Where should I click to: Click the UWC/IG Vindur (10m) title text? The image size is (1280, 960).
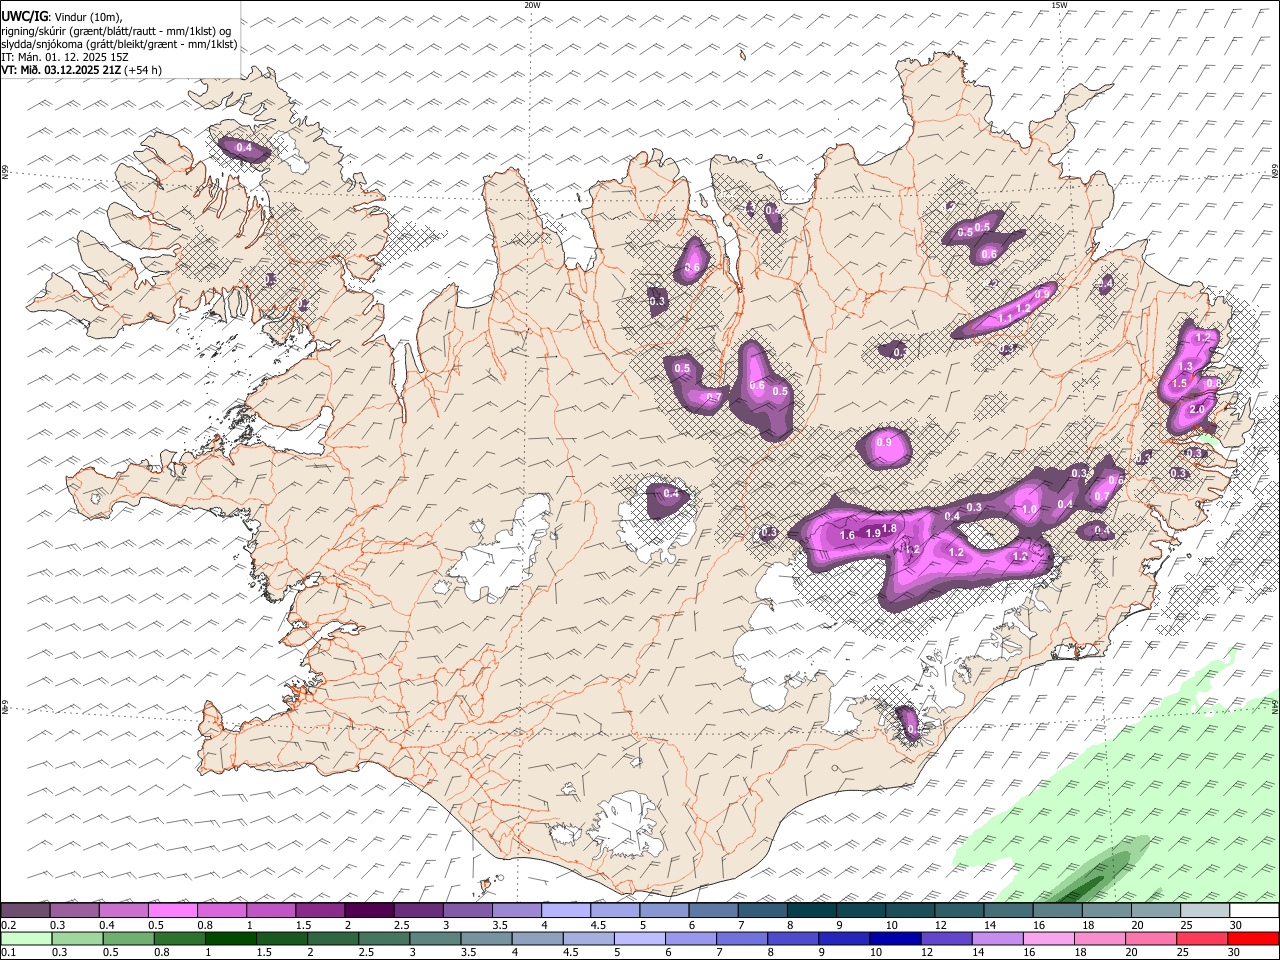point(63,17)
